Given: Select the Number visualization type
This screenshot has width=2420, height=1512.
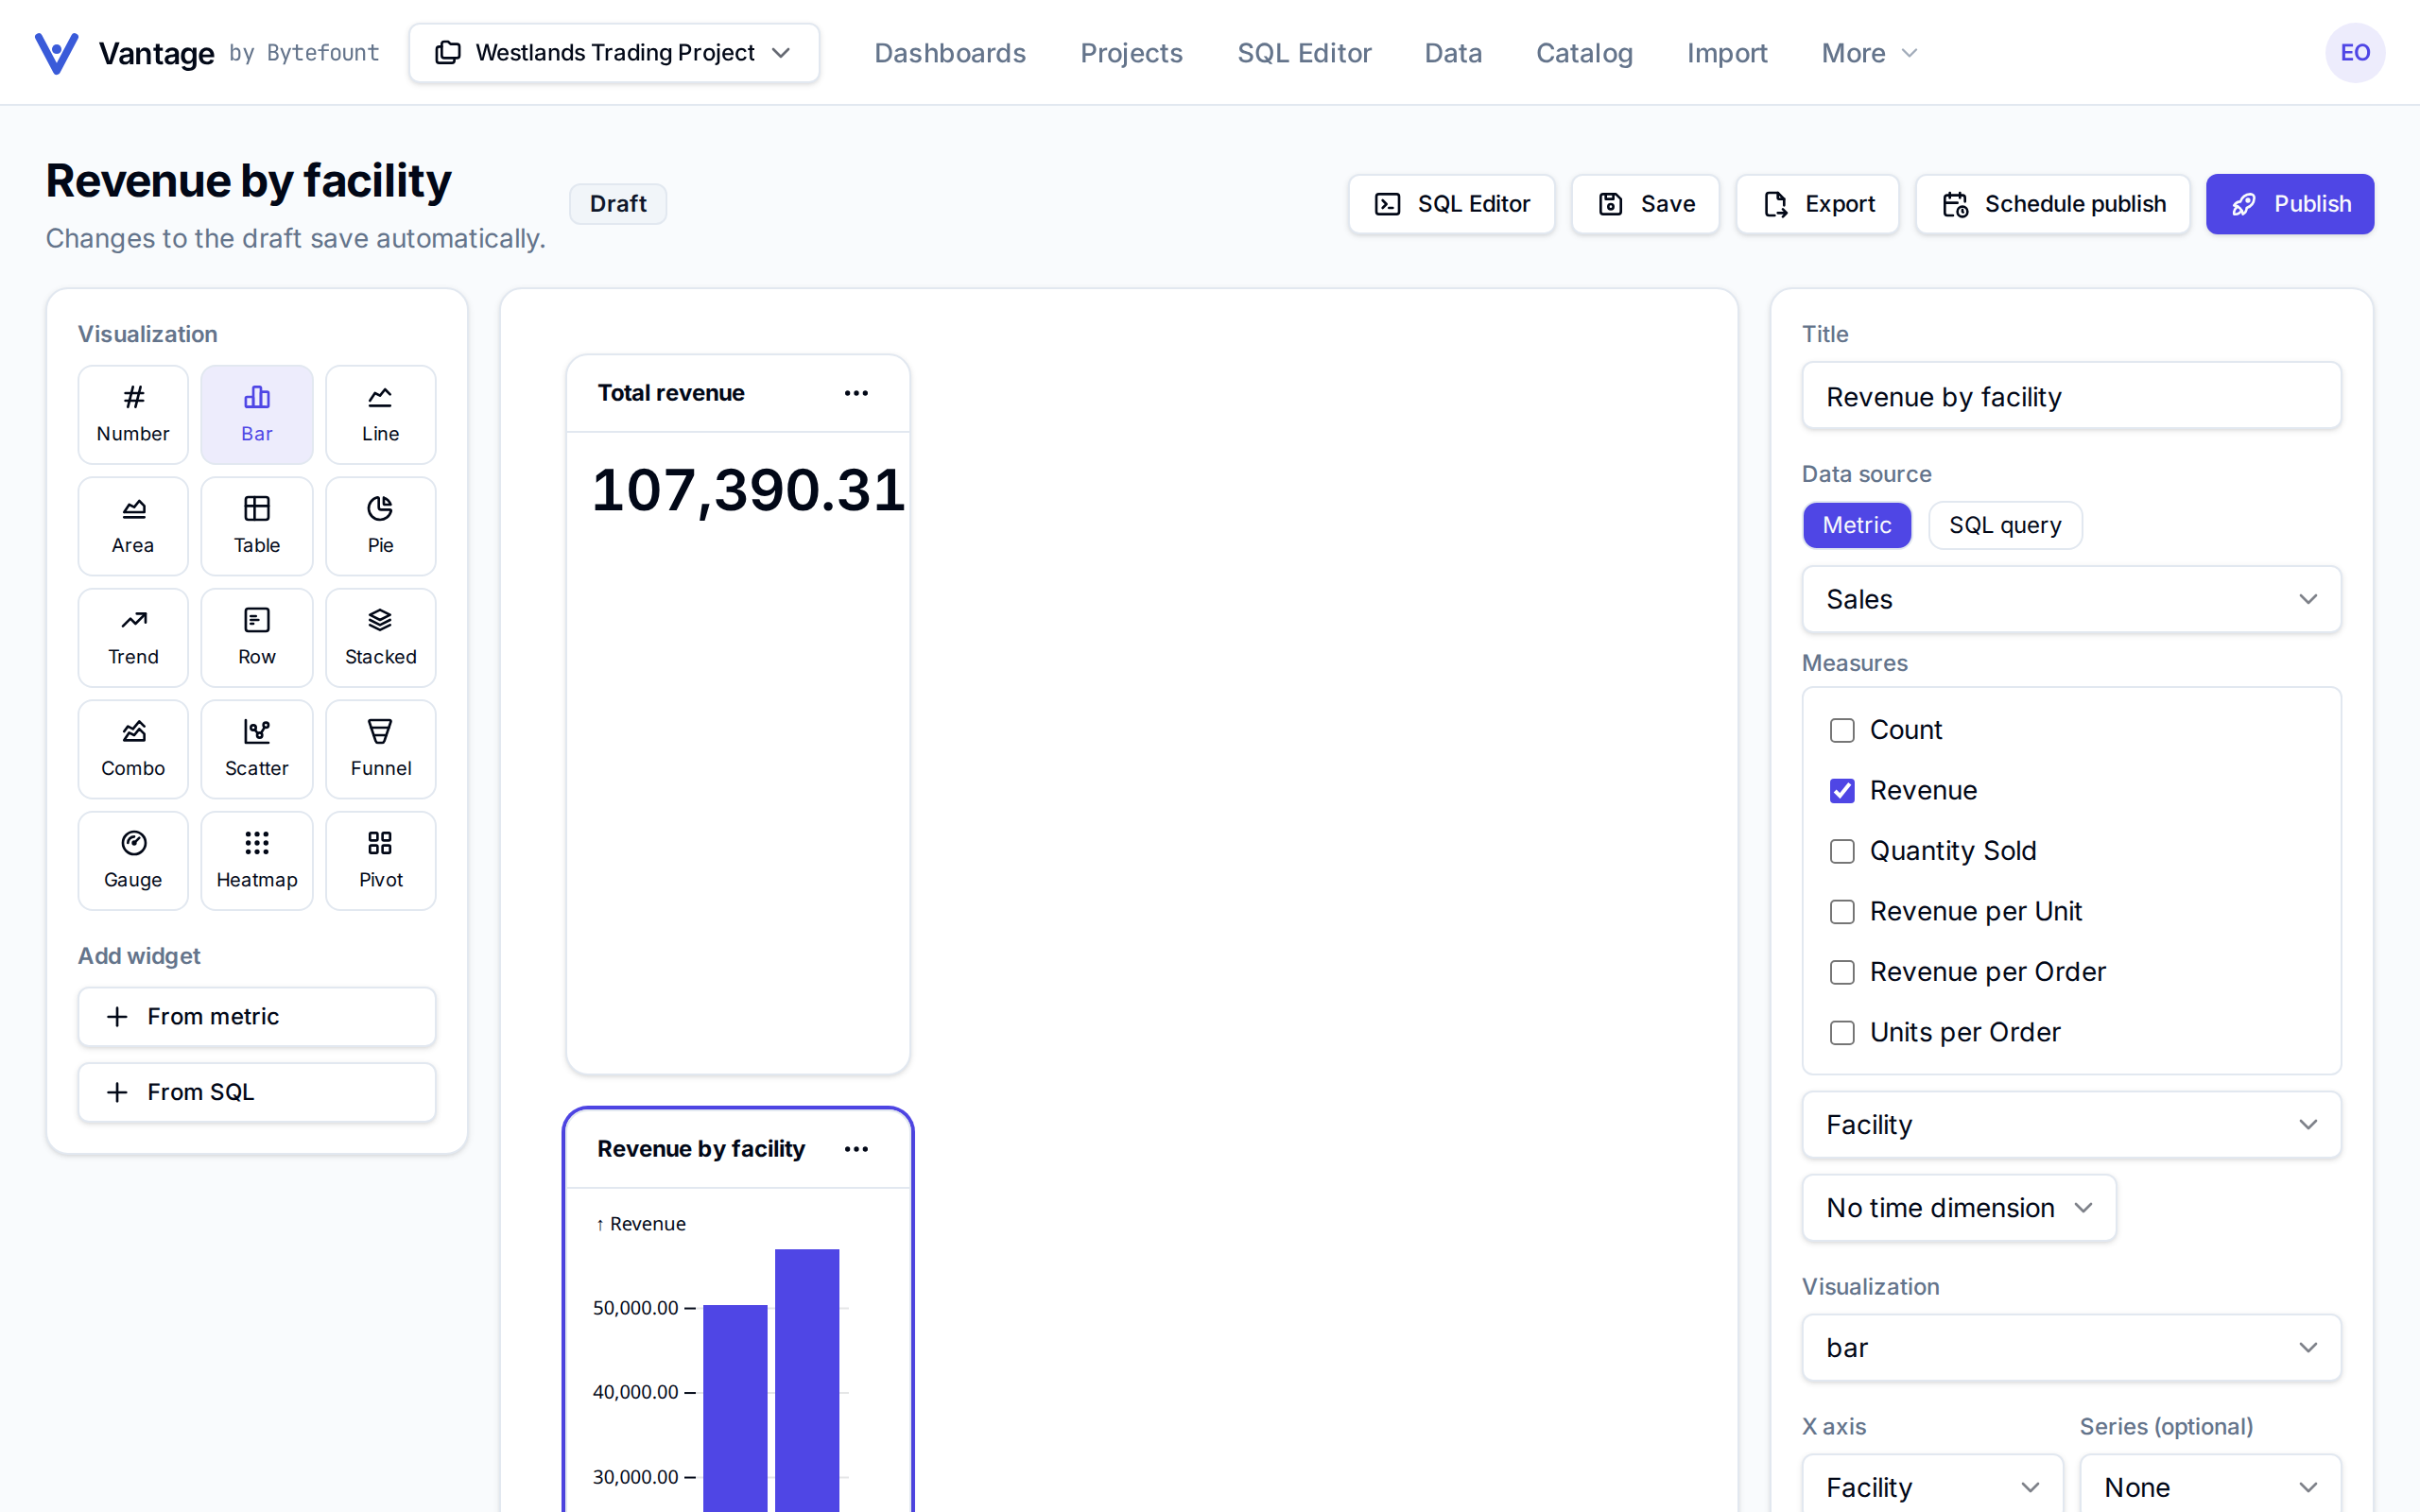Looking at the screenshot, I should [133, 414].
